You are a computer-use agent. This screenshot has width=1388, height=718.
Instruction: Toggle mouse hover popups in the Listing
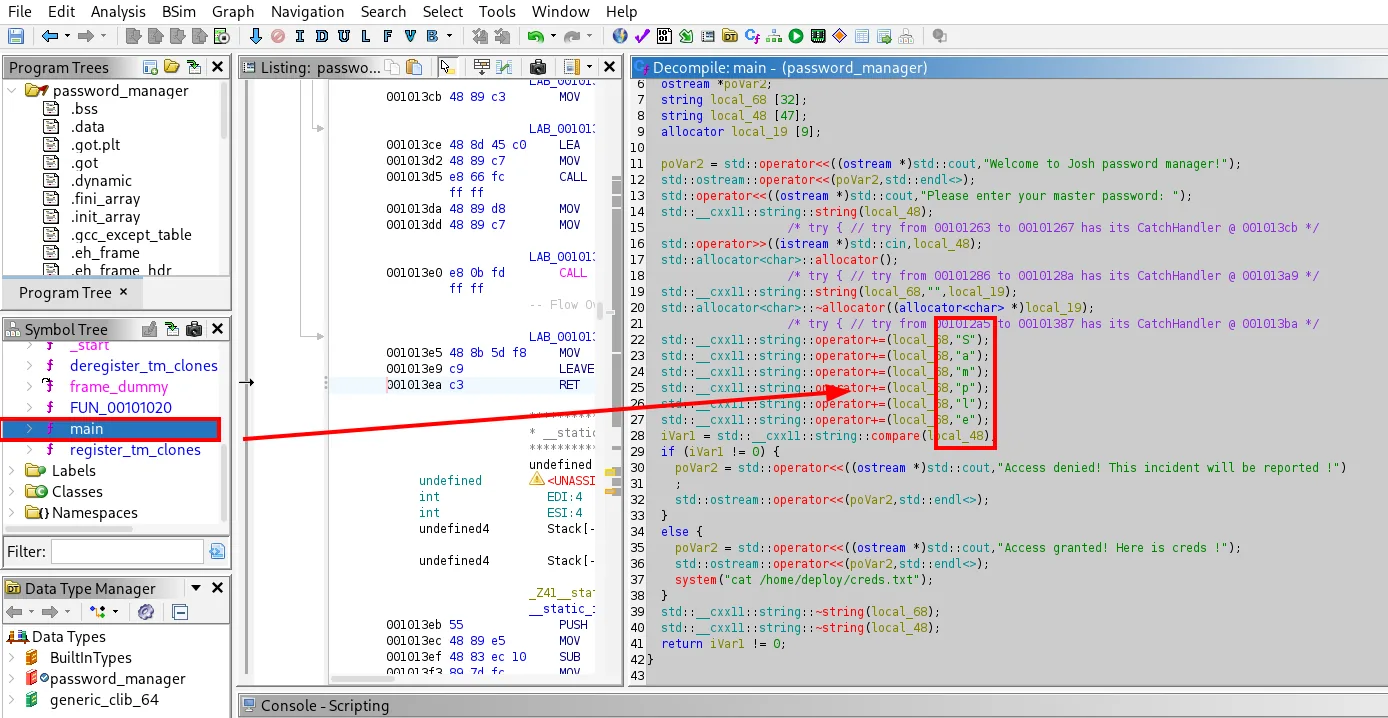coord(446,67)
